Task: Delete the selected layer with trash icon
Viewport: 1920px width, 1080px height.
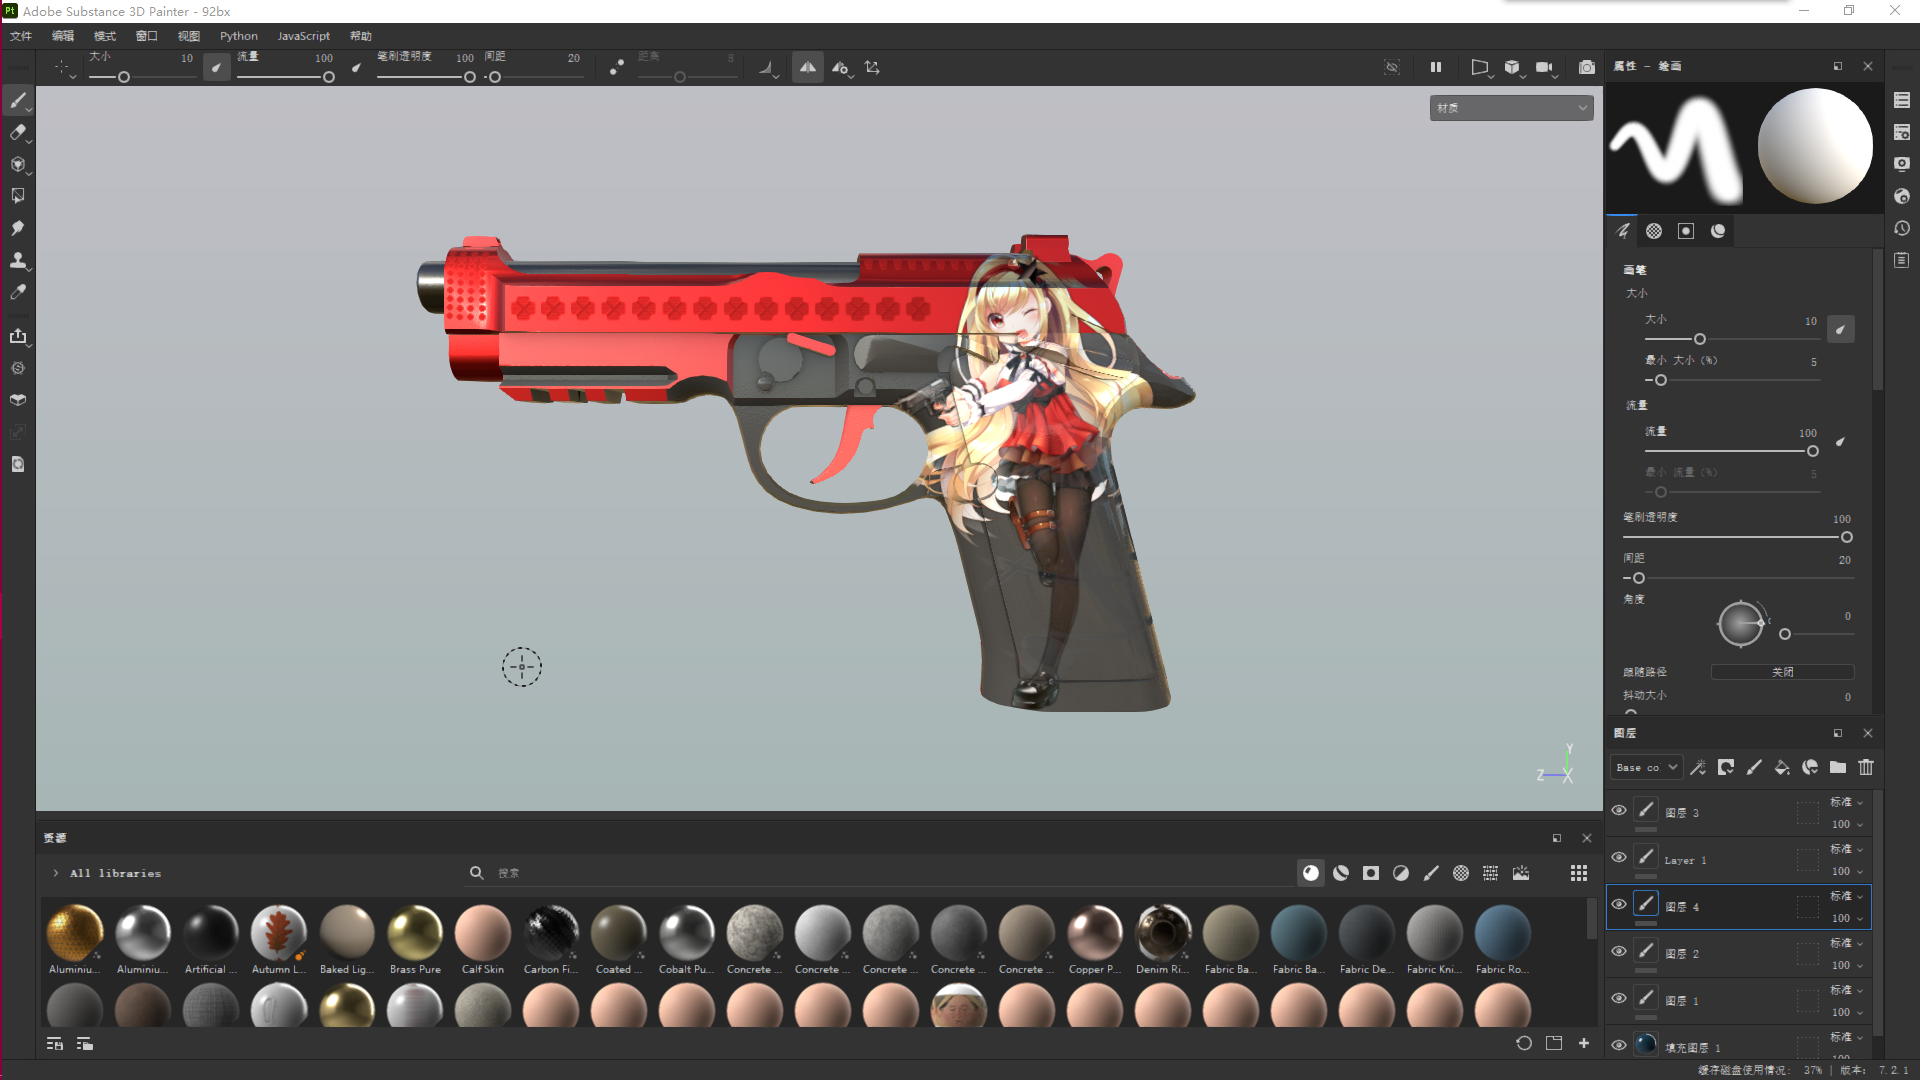Action: tap(1866, 767)
